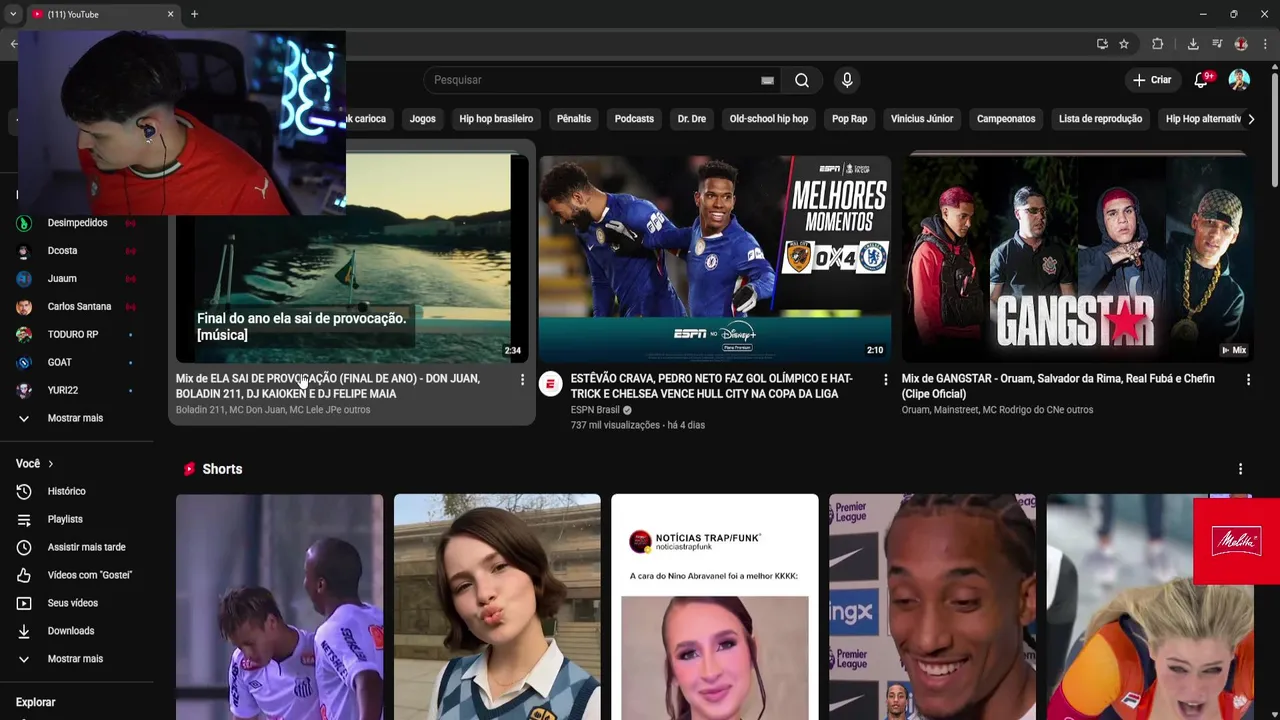
Task: Open Shorts section options menu
Action: (x=1240, y=469)
